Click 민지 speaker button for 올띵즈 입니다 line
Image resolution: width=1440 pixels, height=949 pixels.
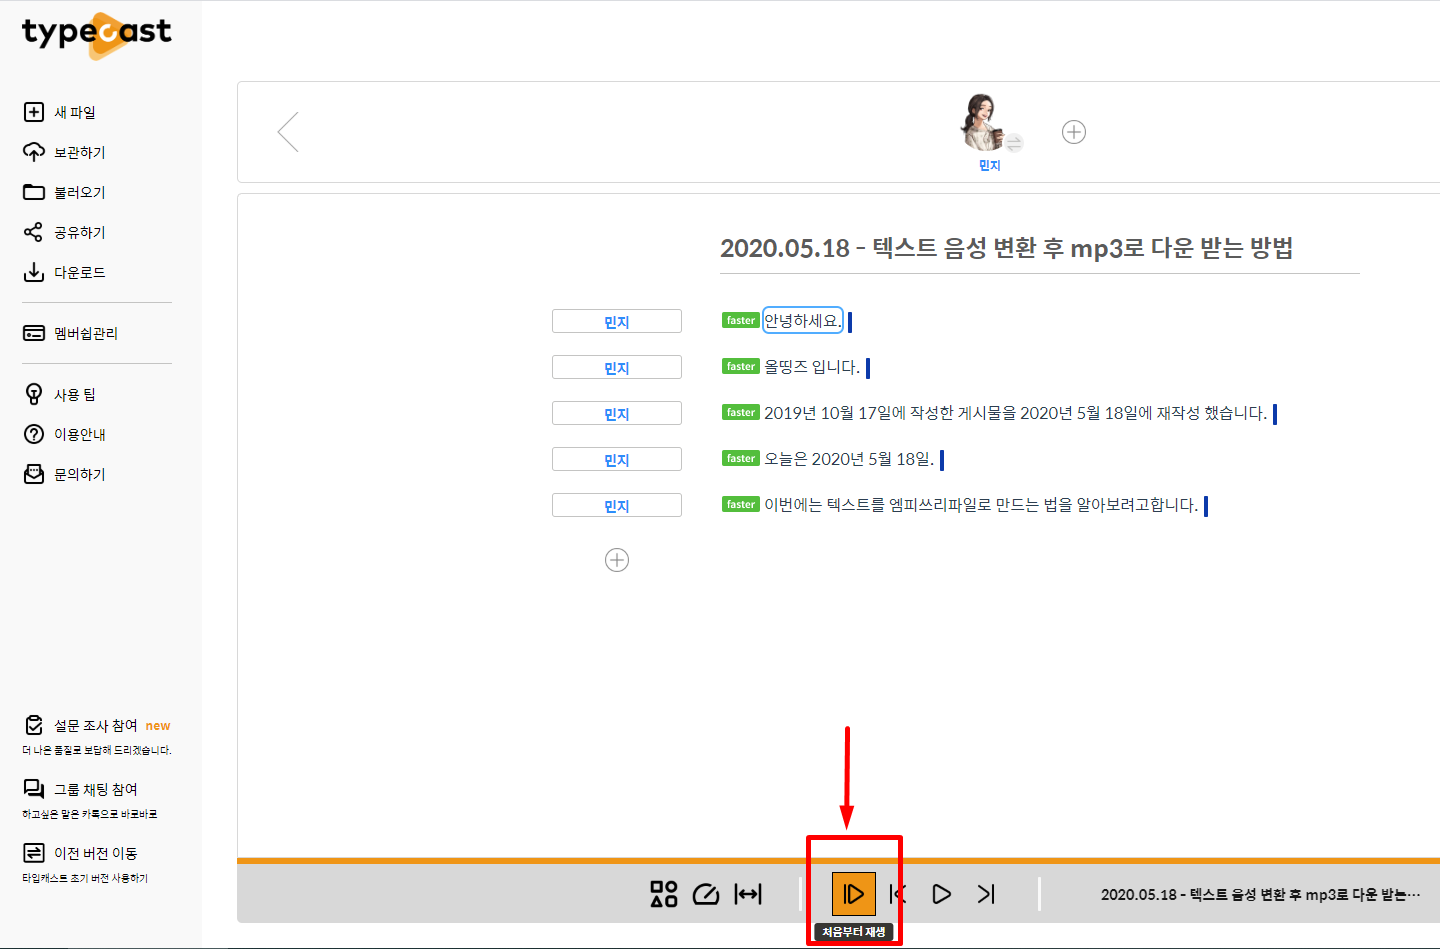coord(617,367)
